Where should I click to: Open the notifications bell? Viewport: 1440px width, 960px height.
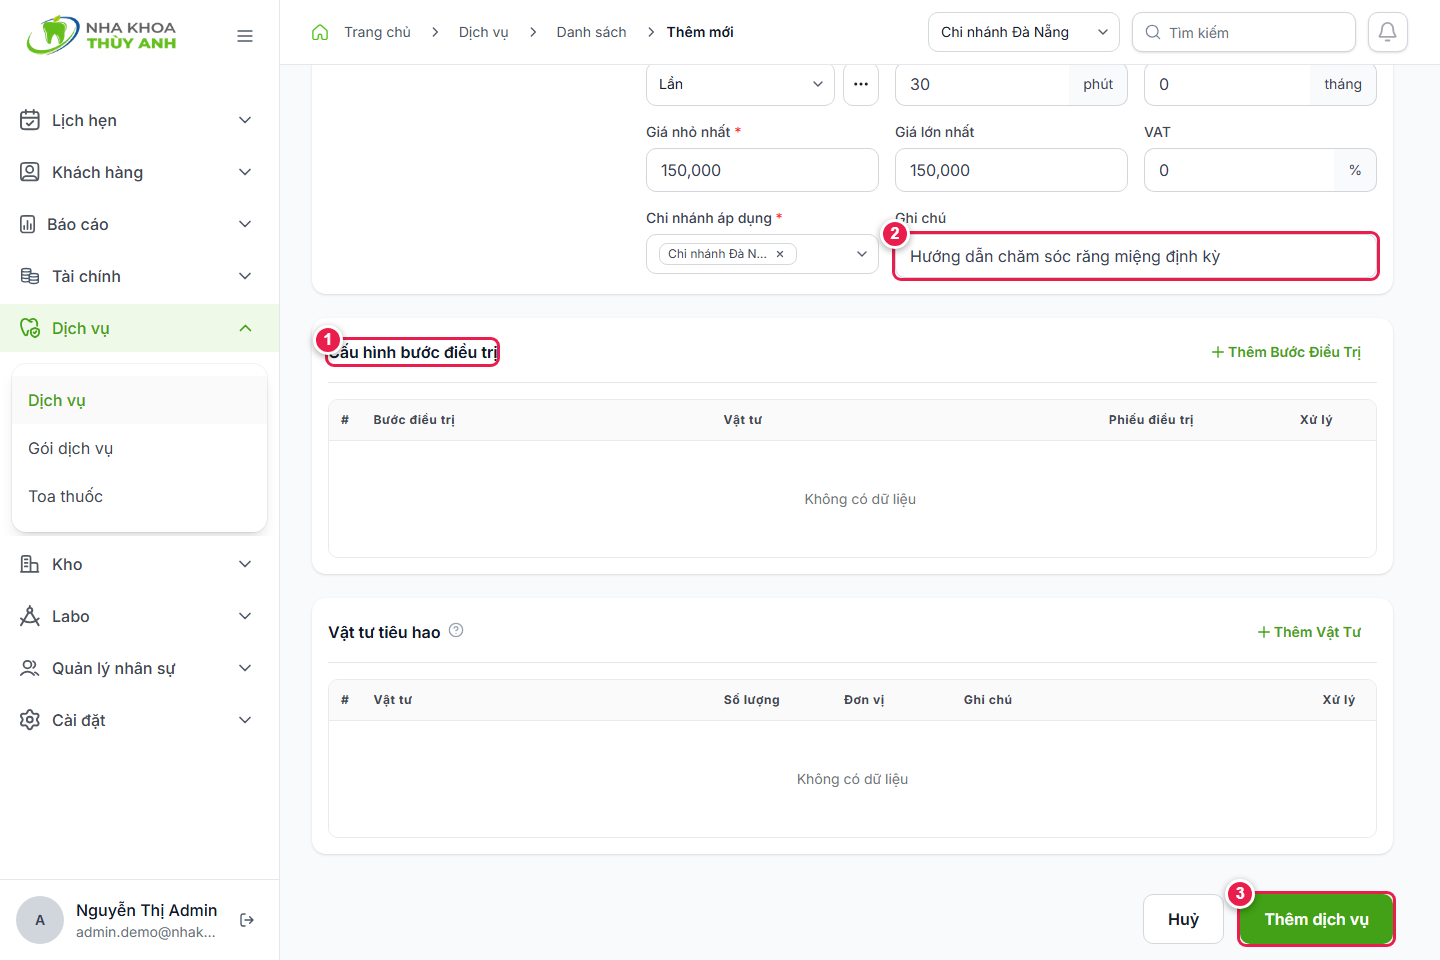1388,32
